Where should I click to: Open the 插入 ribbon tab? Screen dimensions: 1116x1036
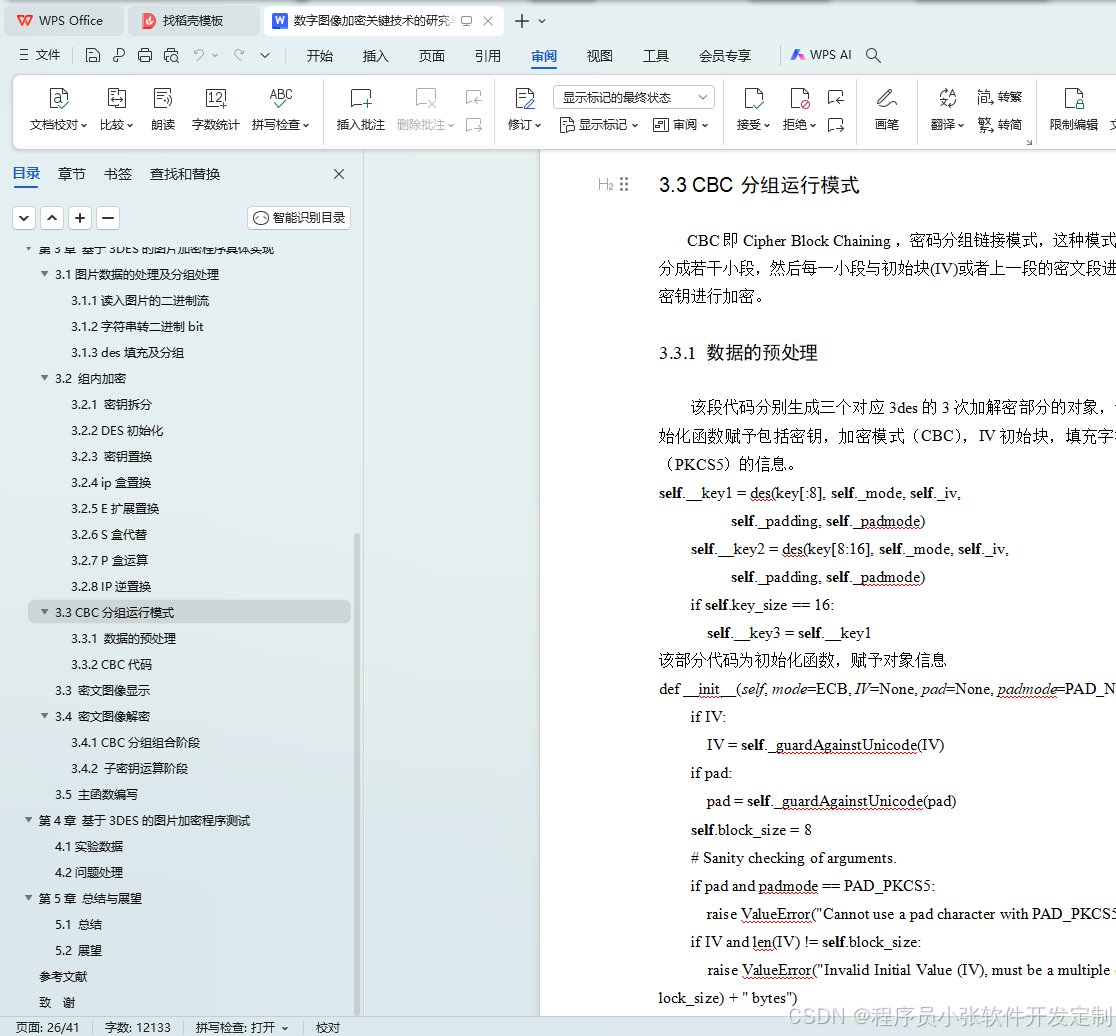[x=375, y=56]
